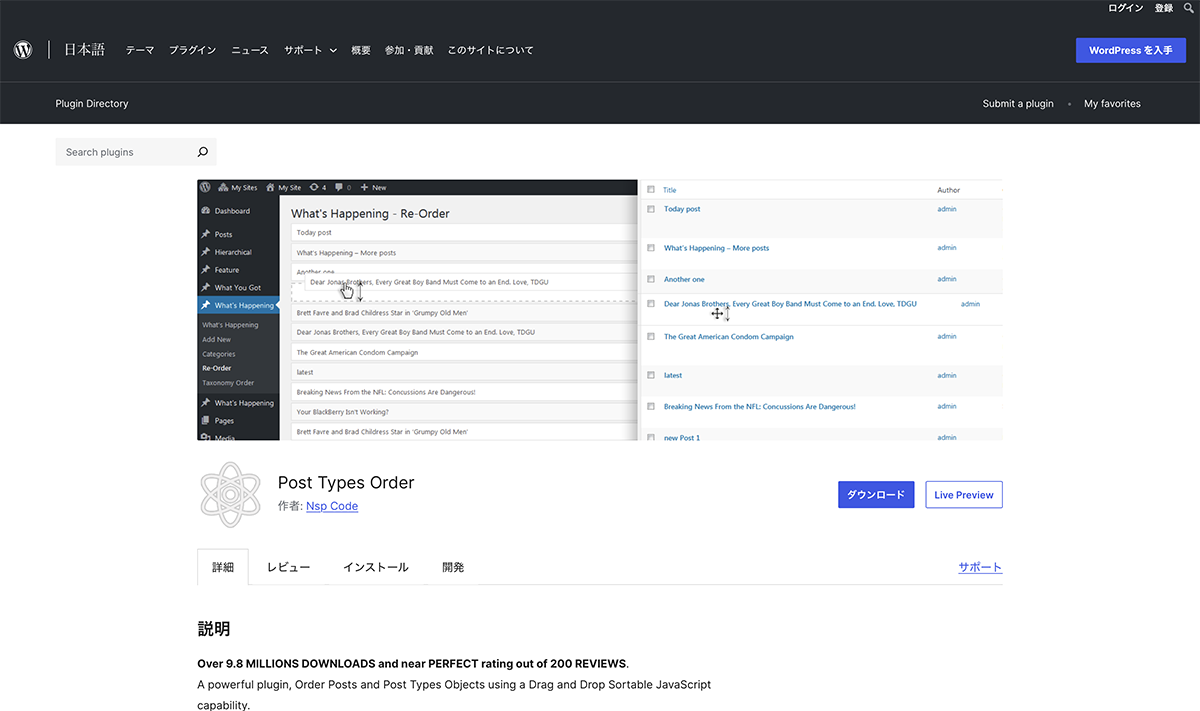This screenshot has width=1200, height=711.
Task: Open the Nsp Code author link
Action: (x=331, y=506)
